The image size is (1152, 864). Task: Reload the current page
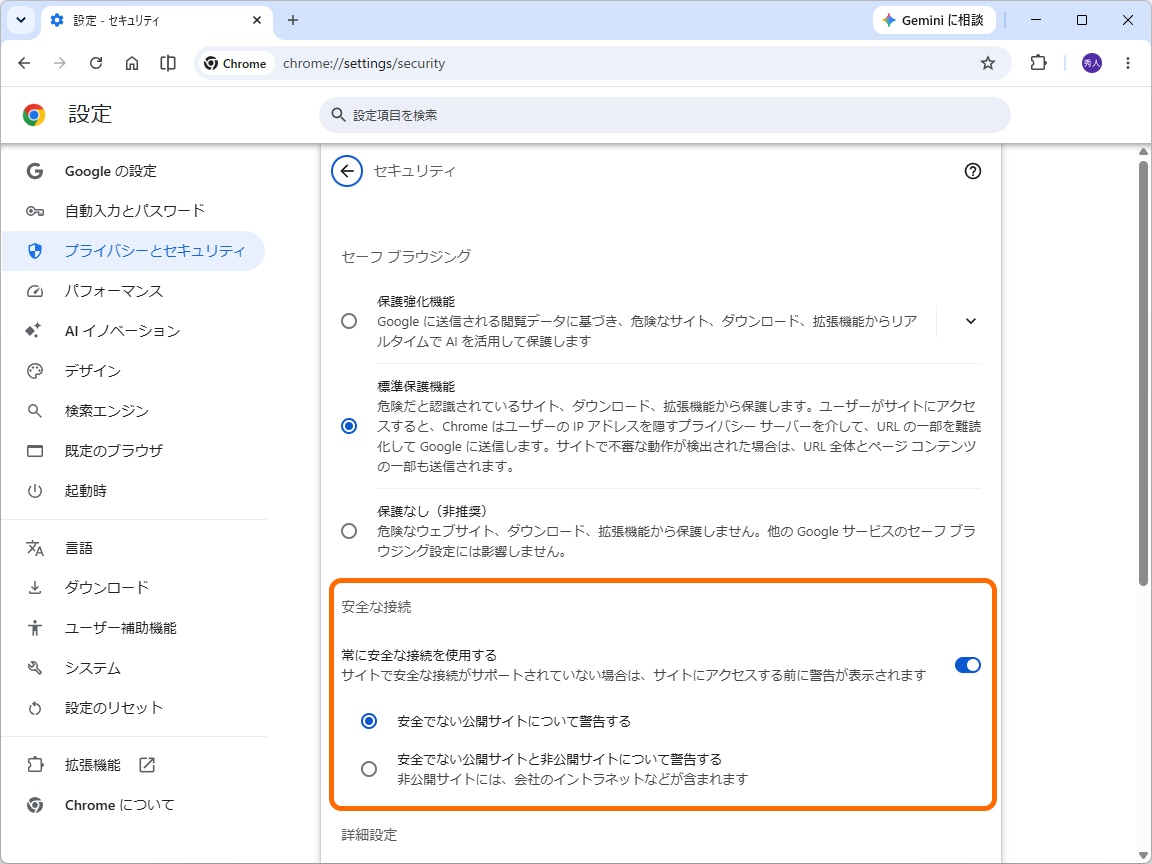tap(96, 63)
